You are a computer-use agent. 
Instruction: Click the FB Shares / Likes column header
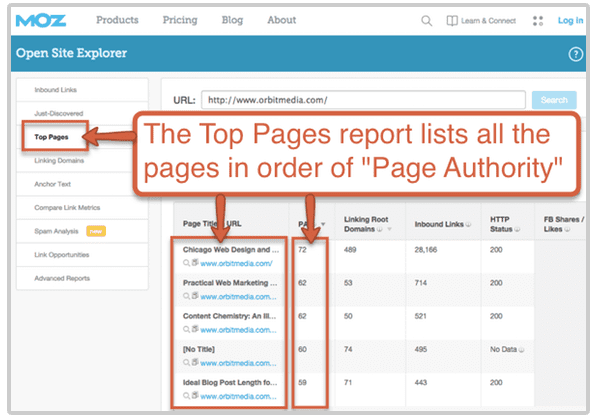pyautogui.click(x=564, y=224)
